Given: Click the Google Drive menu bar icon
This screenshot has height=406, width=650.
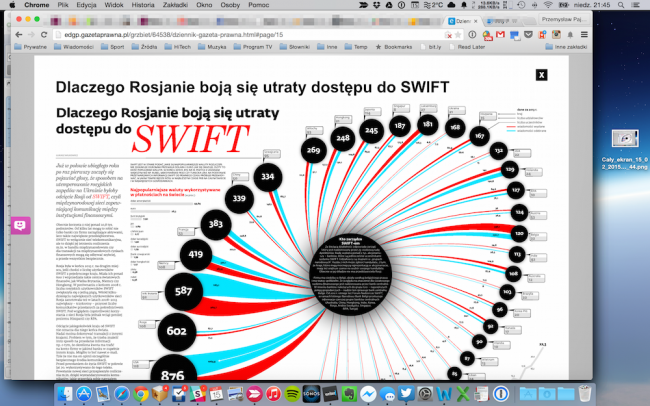Looking at the screenshot, I should coord(389,5).
